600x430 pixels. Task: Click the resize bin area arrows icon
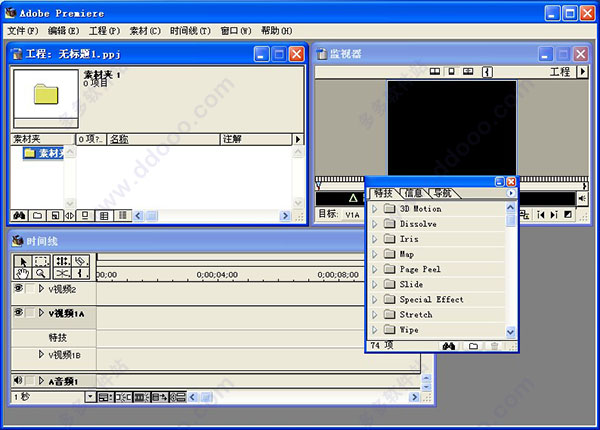(x=69, y=216)
